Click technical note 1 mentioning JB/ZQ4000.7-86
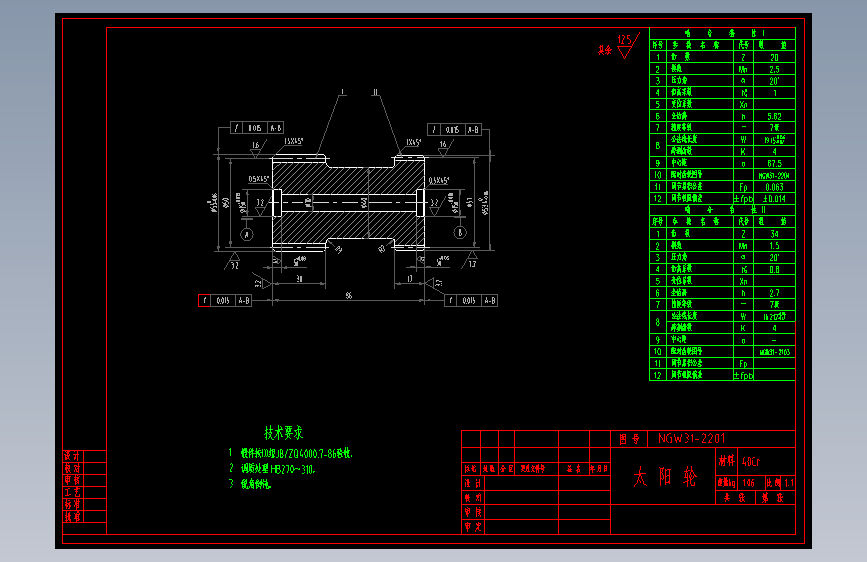Image resolution: width=867 pixels, height=562 pixels. tap(291, 454)
